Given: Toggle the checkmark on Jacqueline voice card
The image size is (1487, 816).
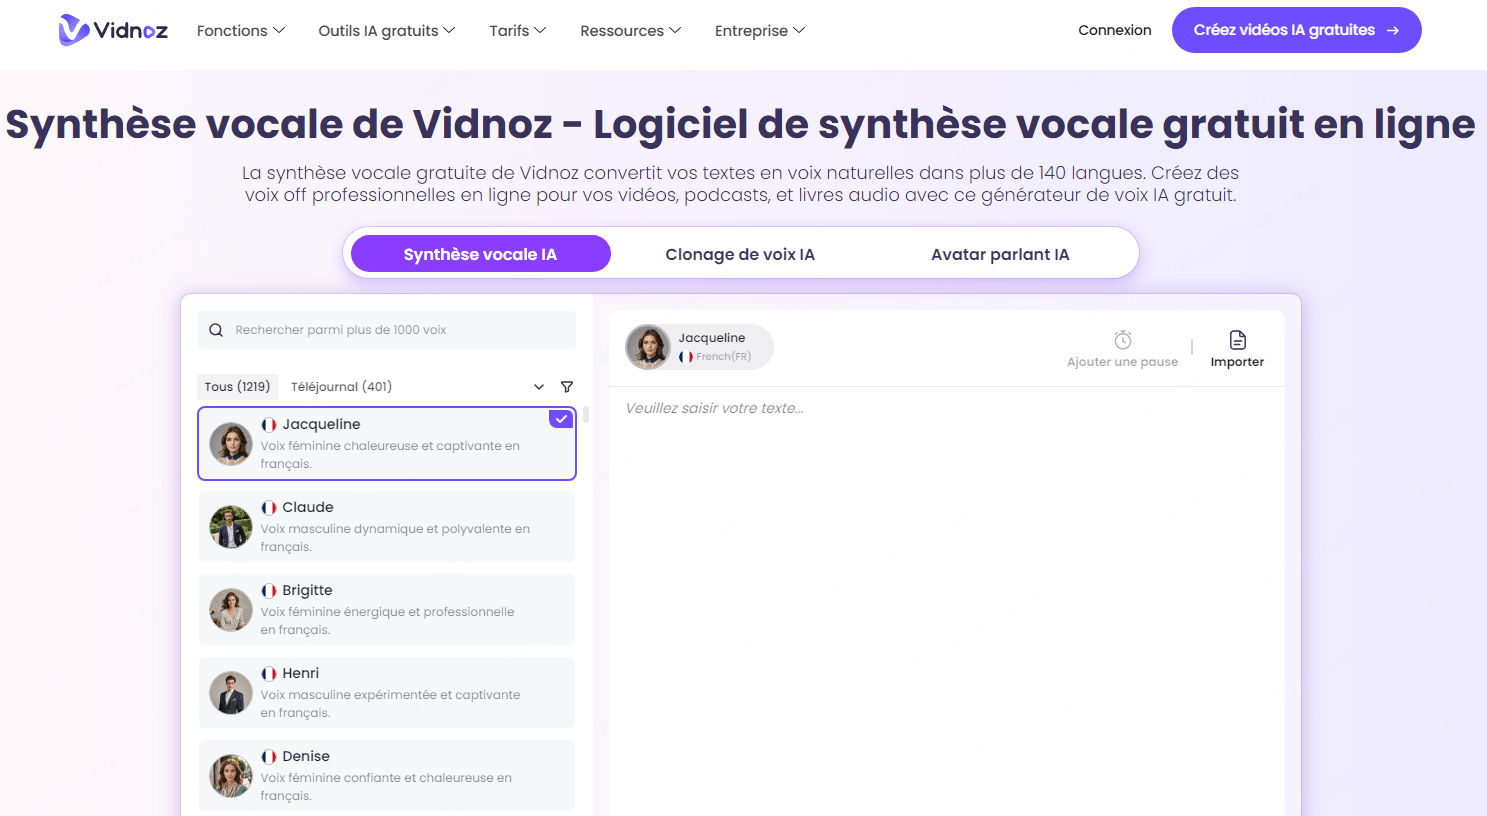Looking at the screenshot, I should [x=562, y=419].
